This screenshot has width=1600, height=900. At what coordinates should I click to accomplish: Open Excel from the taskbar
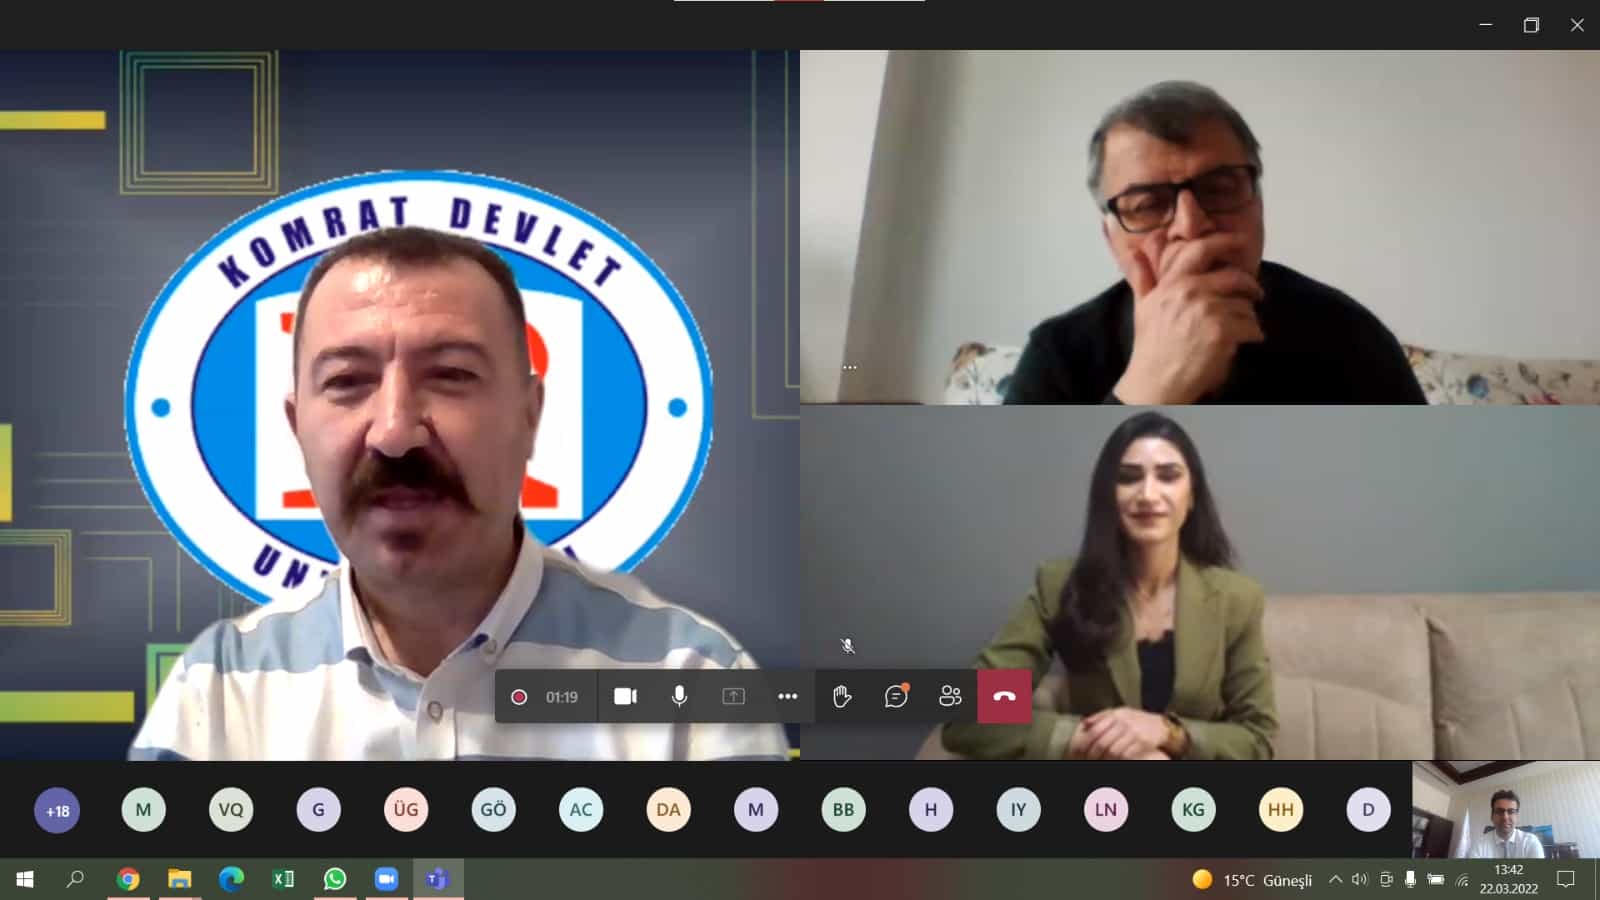point(283,879)
